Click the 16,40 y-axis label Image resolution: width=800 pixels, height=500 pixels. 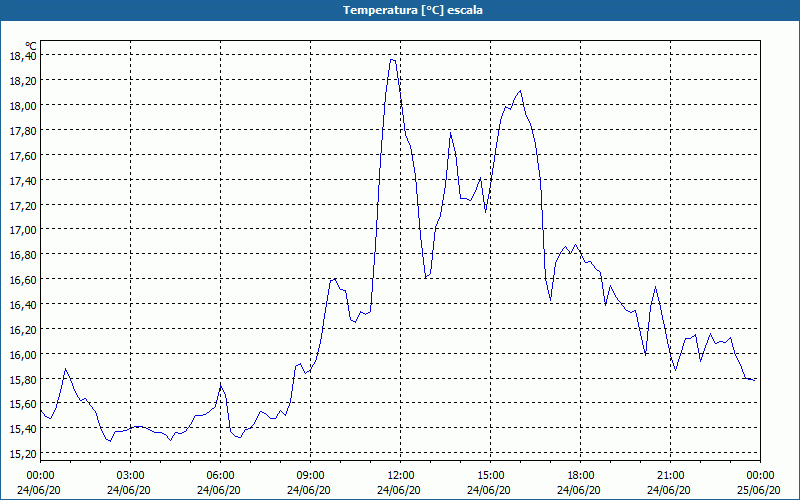[x=23, y=305]
